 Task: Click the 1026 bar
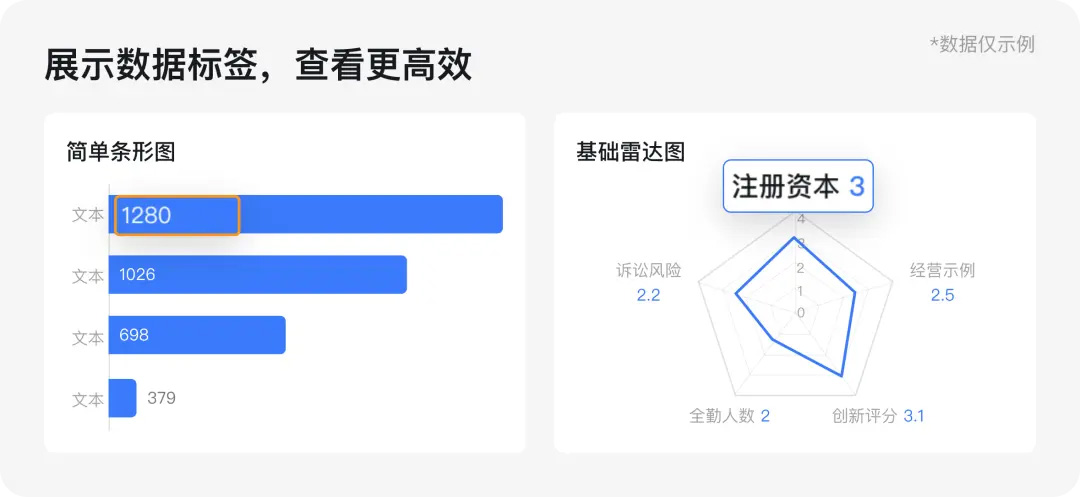click(258, 275)
